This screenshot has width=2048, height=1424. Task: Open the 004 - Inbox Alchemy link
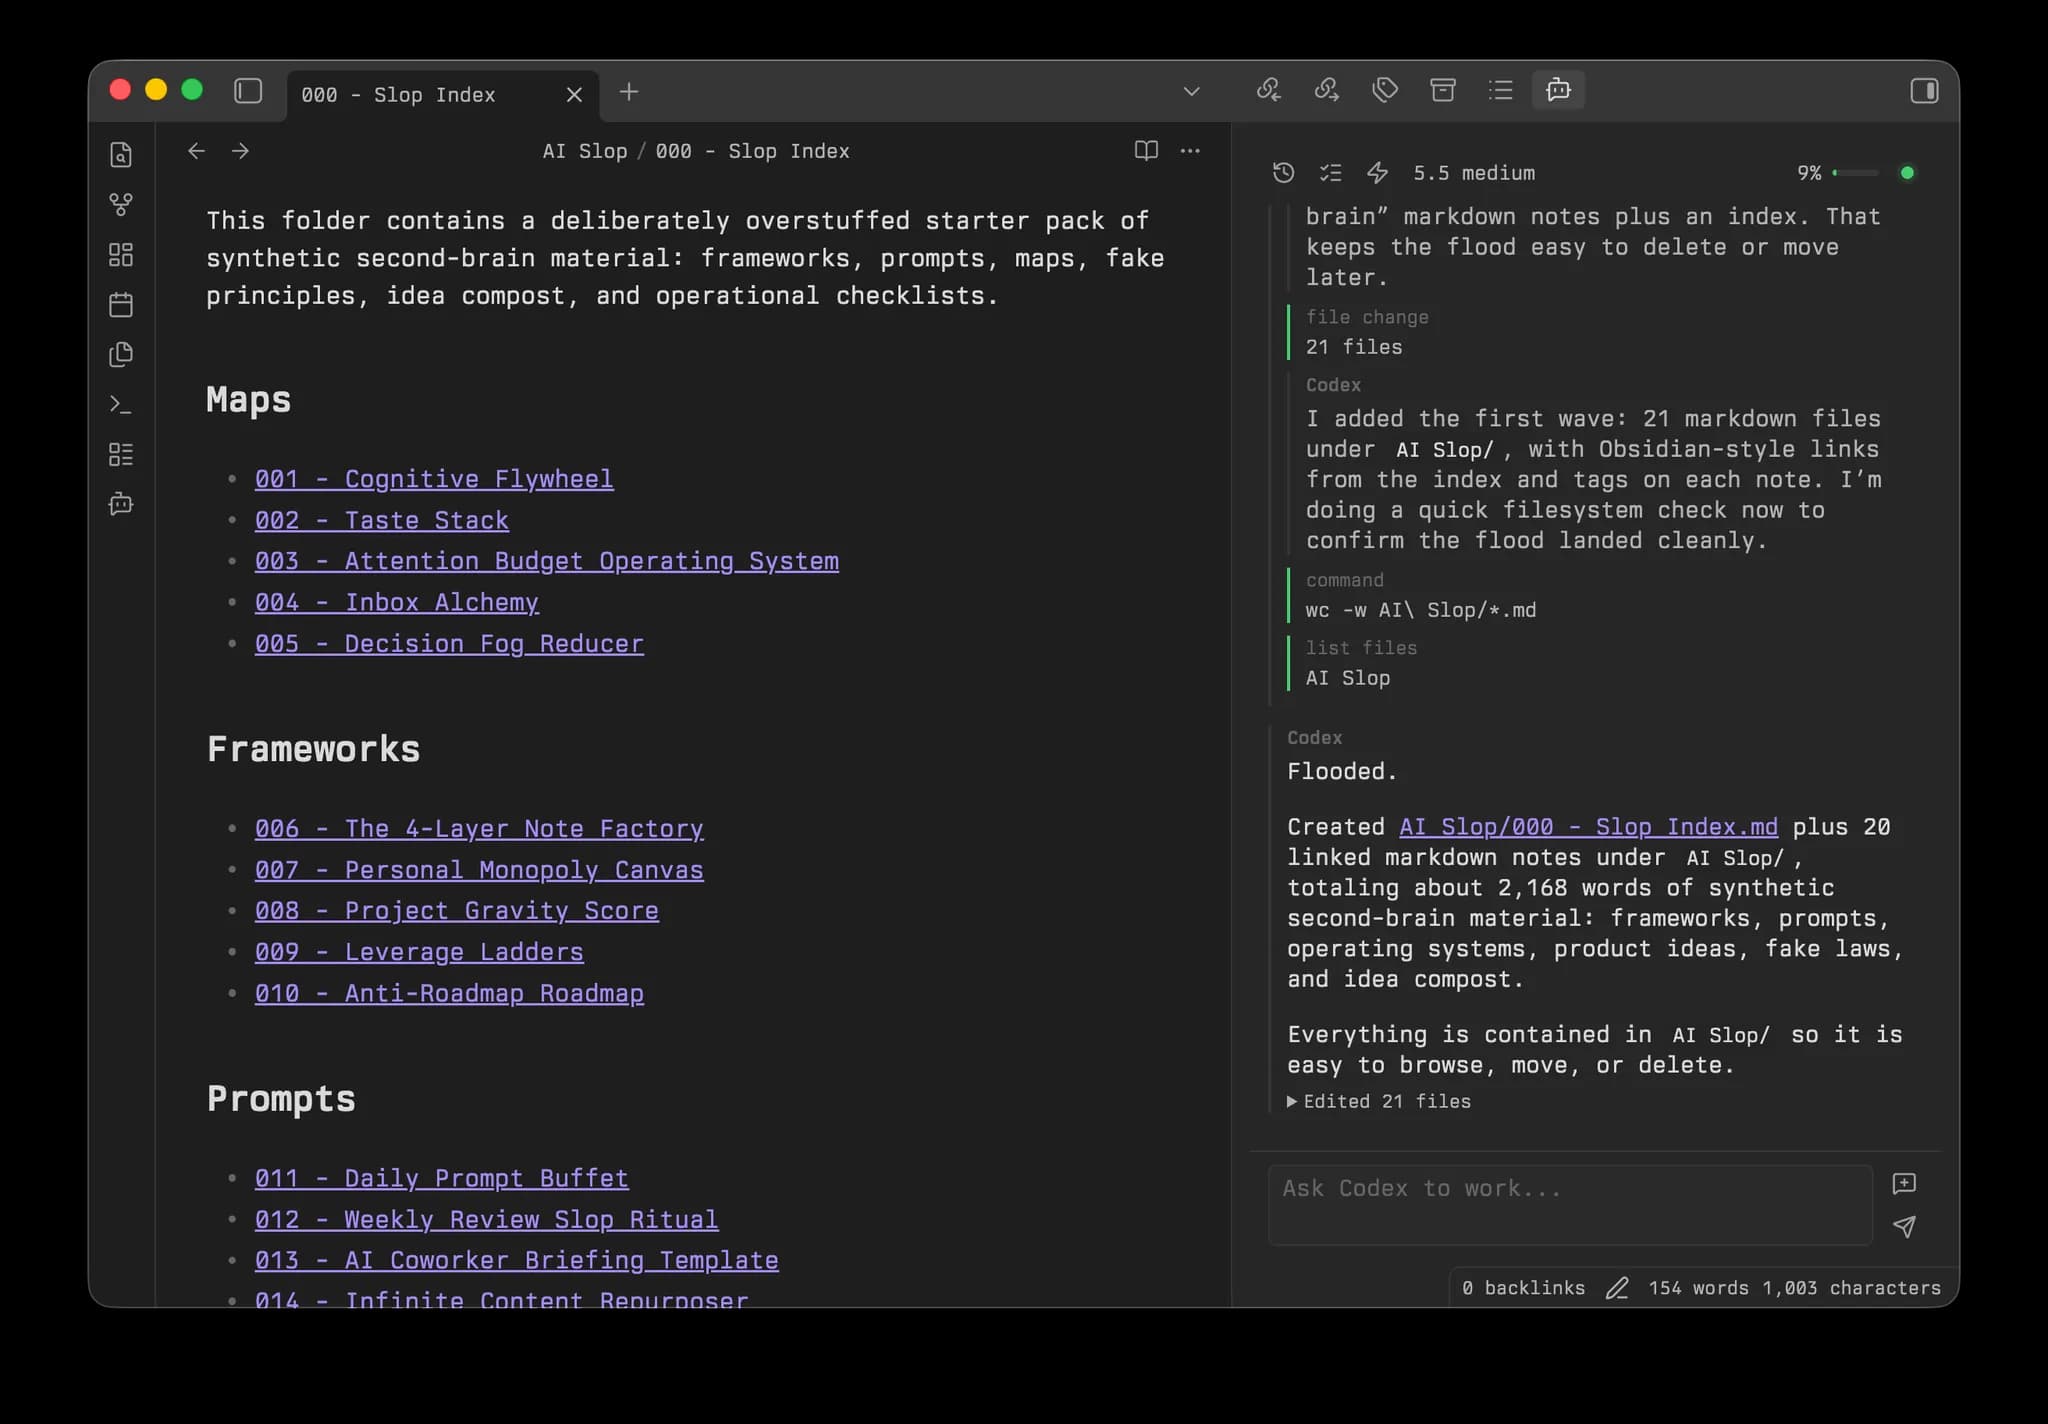[397, 602]
